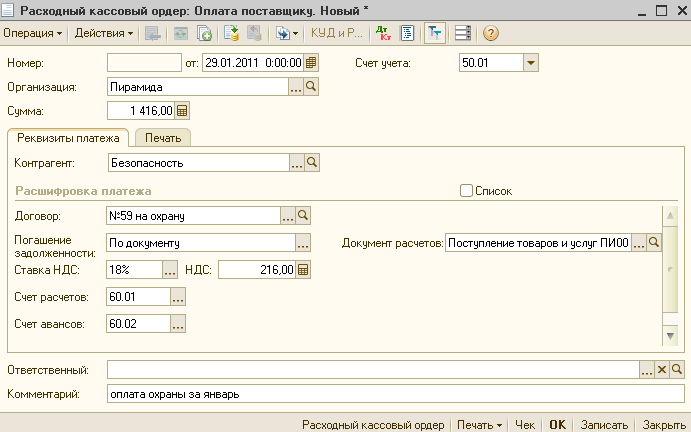Open Контрагент details via magnifier icon
The height and width of the screenshot is (432, 691).
[311, 162]
